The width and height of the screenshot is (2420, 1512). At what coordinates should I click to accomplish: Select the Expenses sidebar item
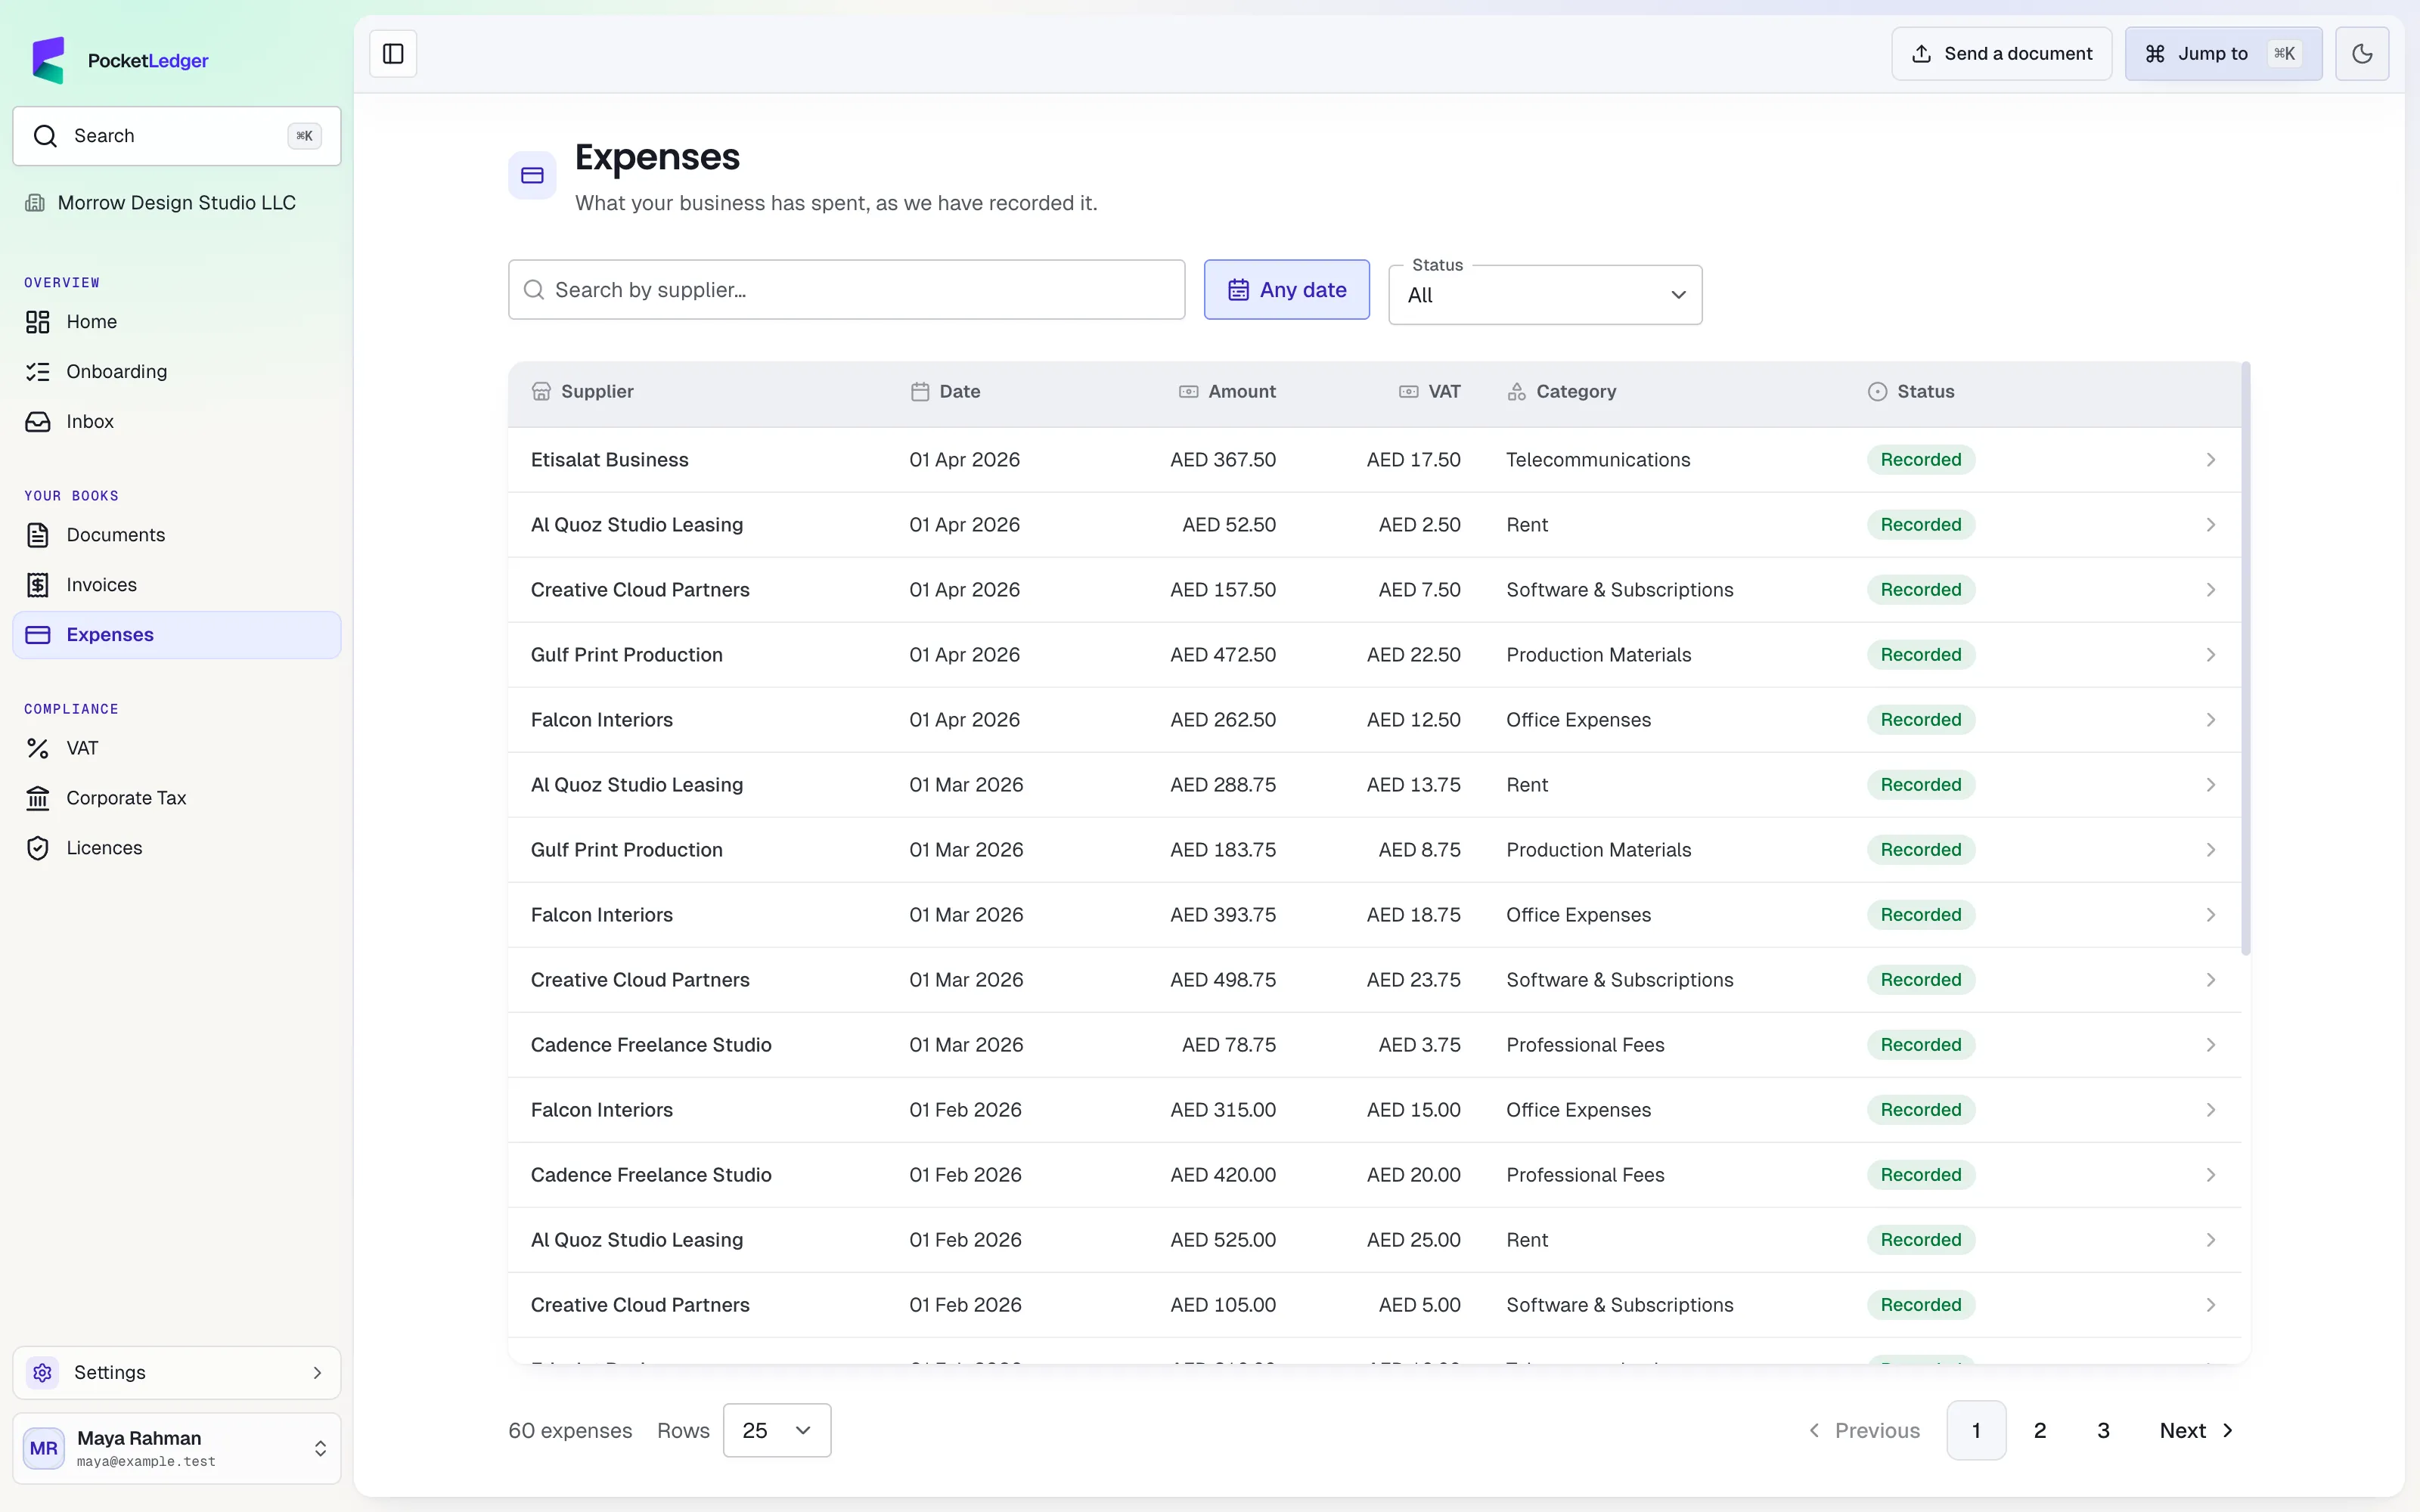tap(177, 635)
